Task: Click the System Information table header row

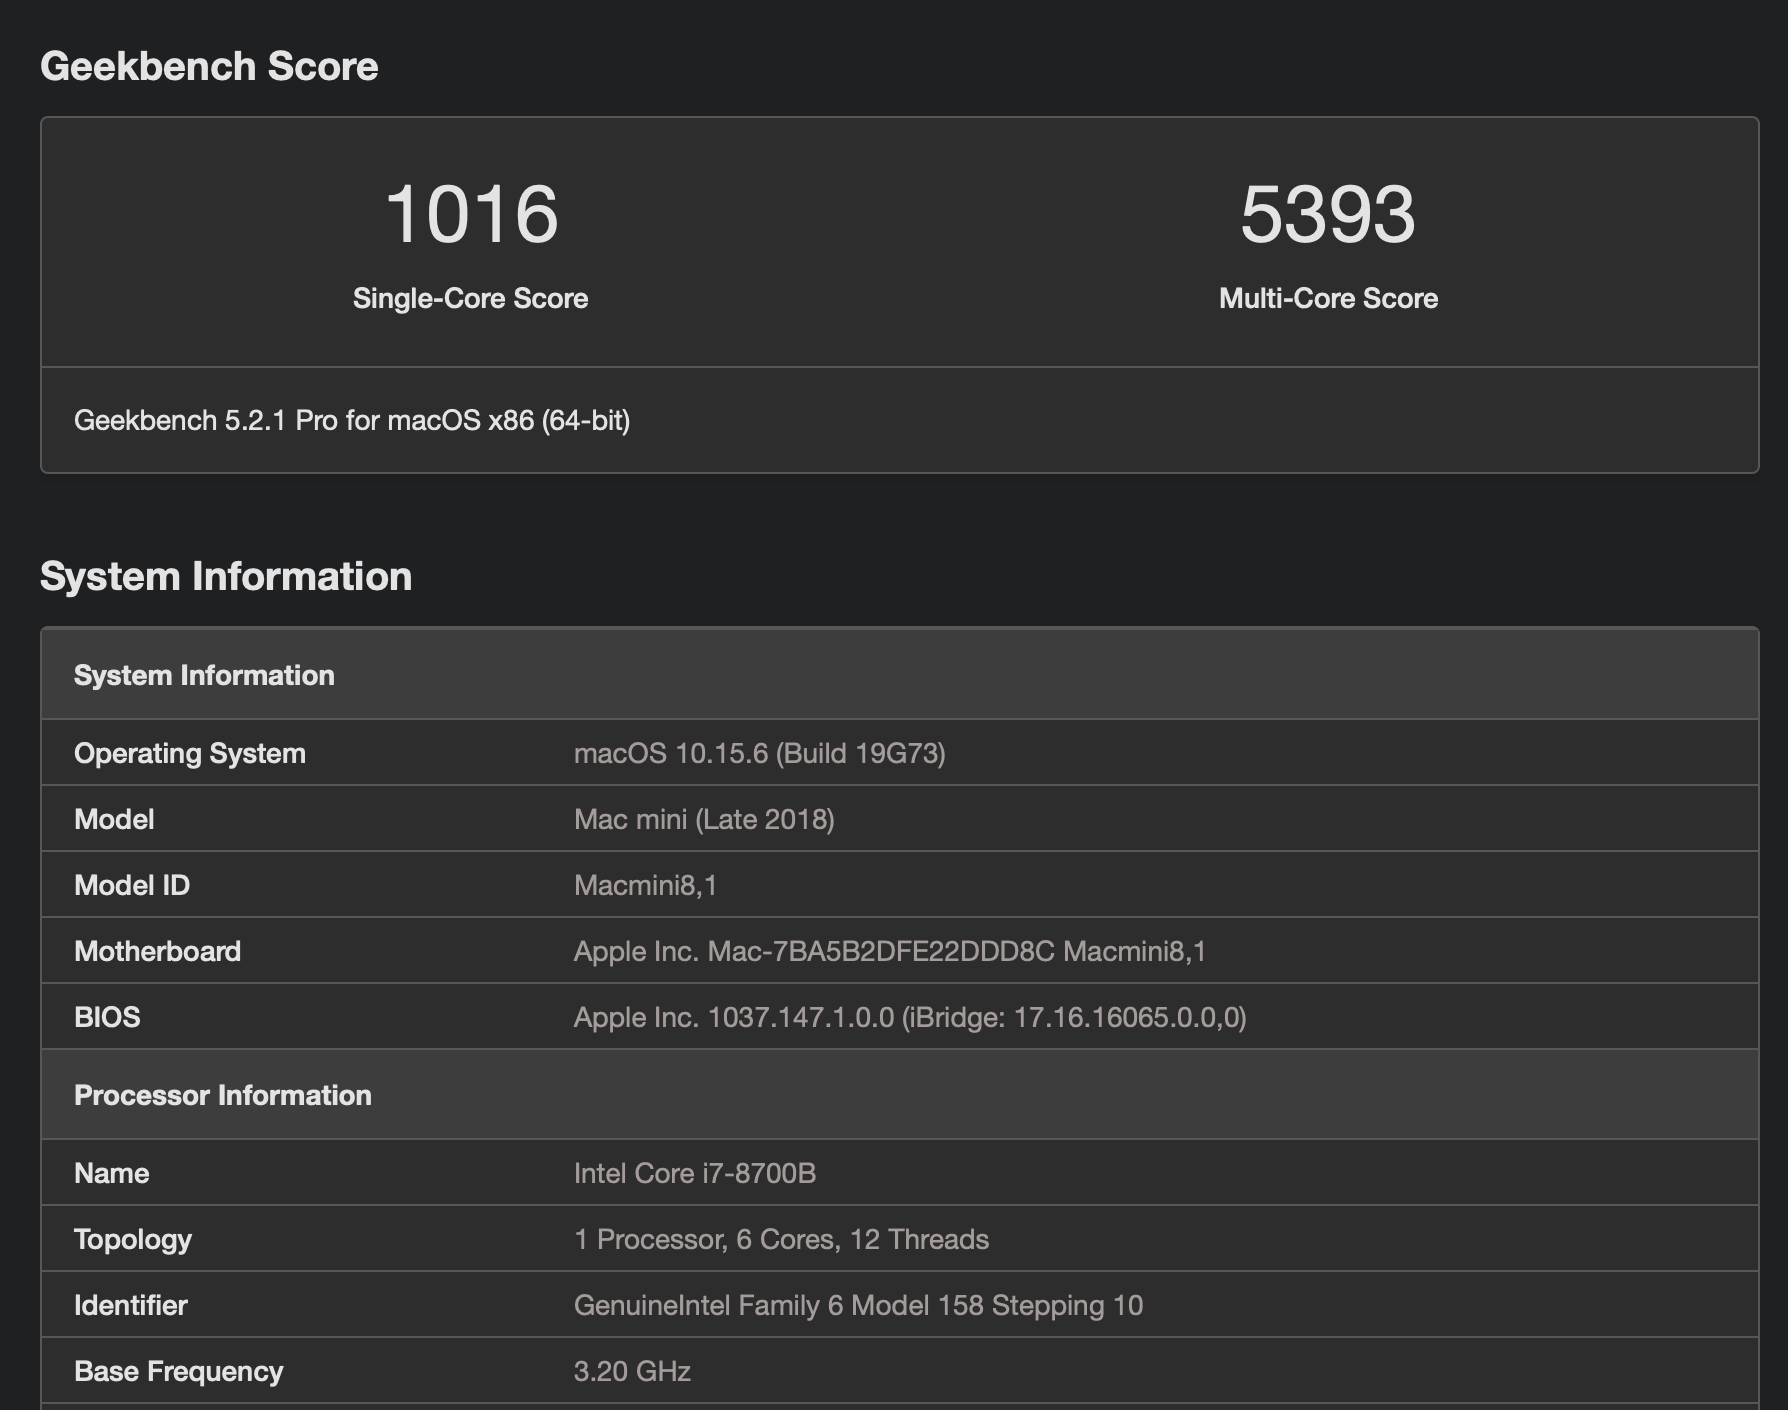Action: (x=900, y=674)
